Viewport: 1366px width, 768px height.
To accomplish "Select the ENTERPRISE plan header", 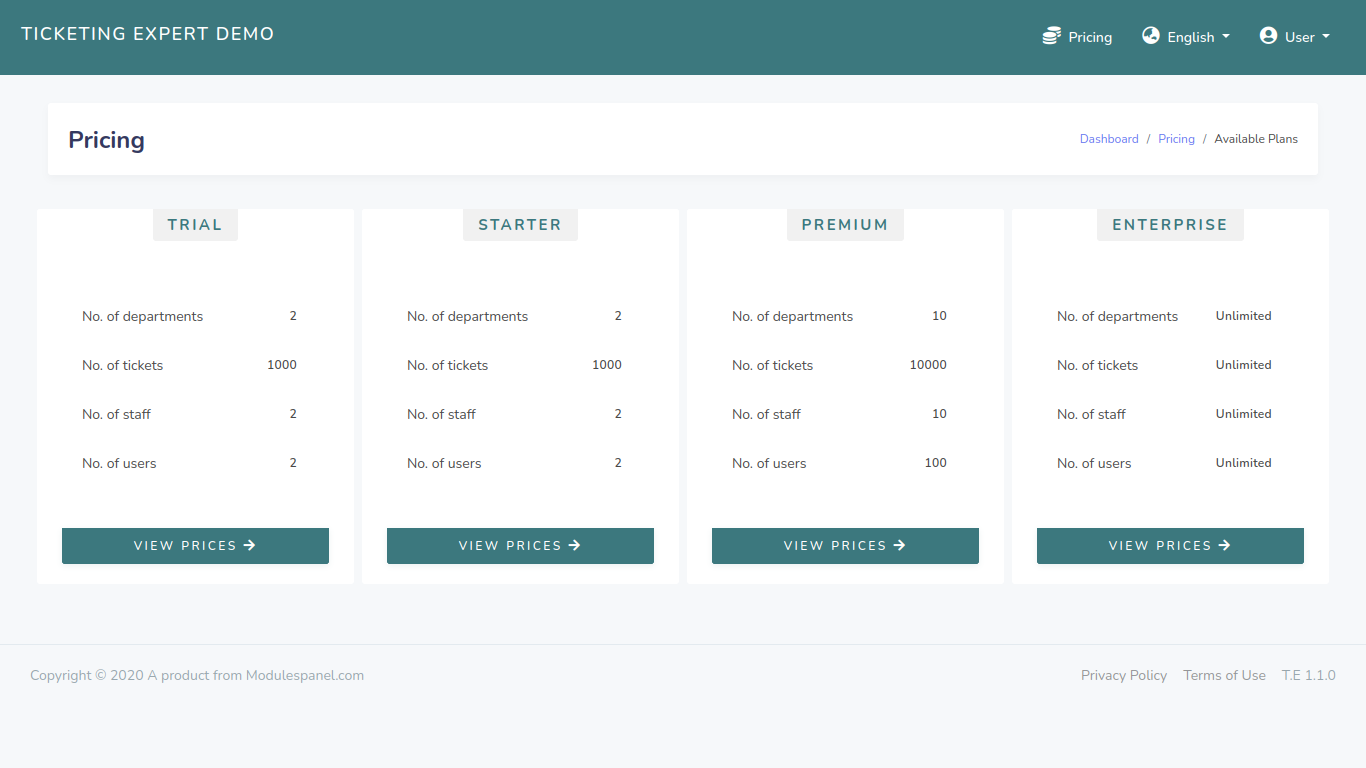I will (x=1170, y=224).
